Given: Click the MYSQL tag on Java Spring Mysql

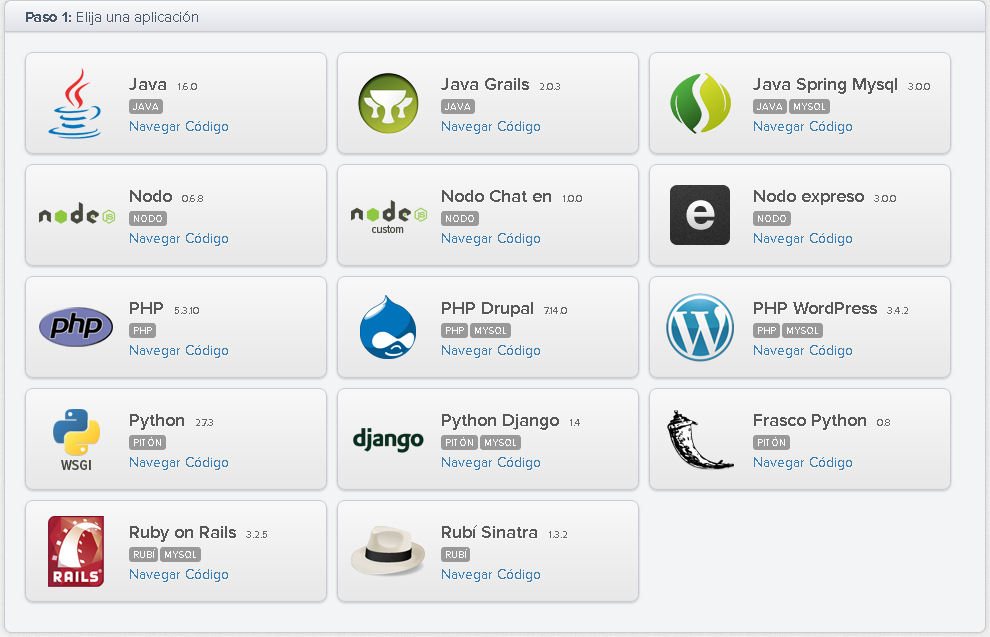Looking at the screenshot, I should click(x=809, y=107).
